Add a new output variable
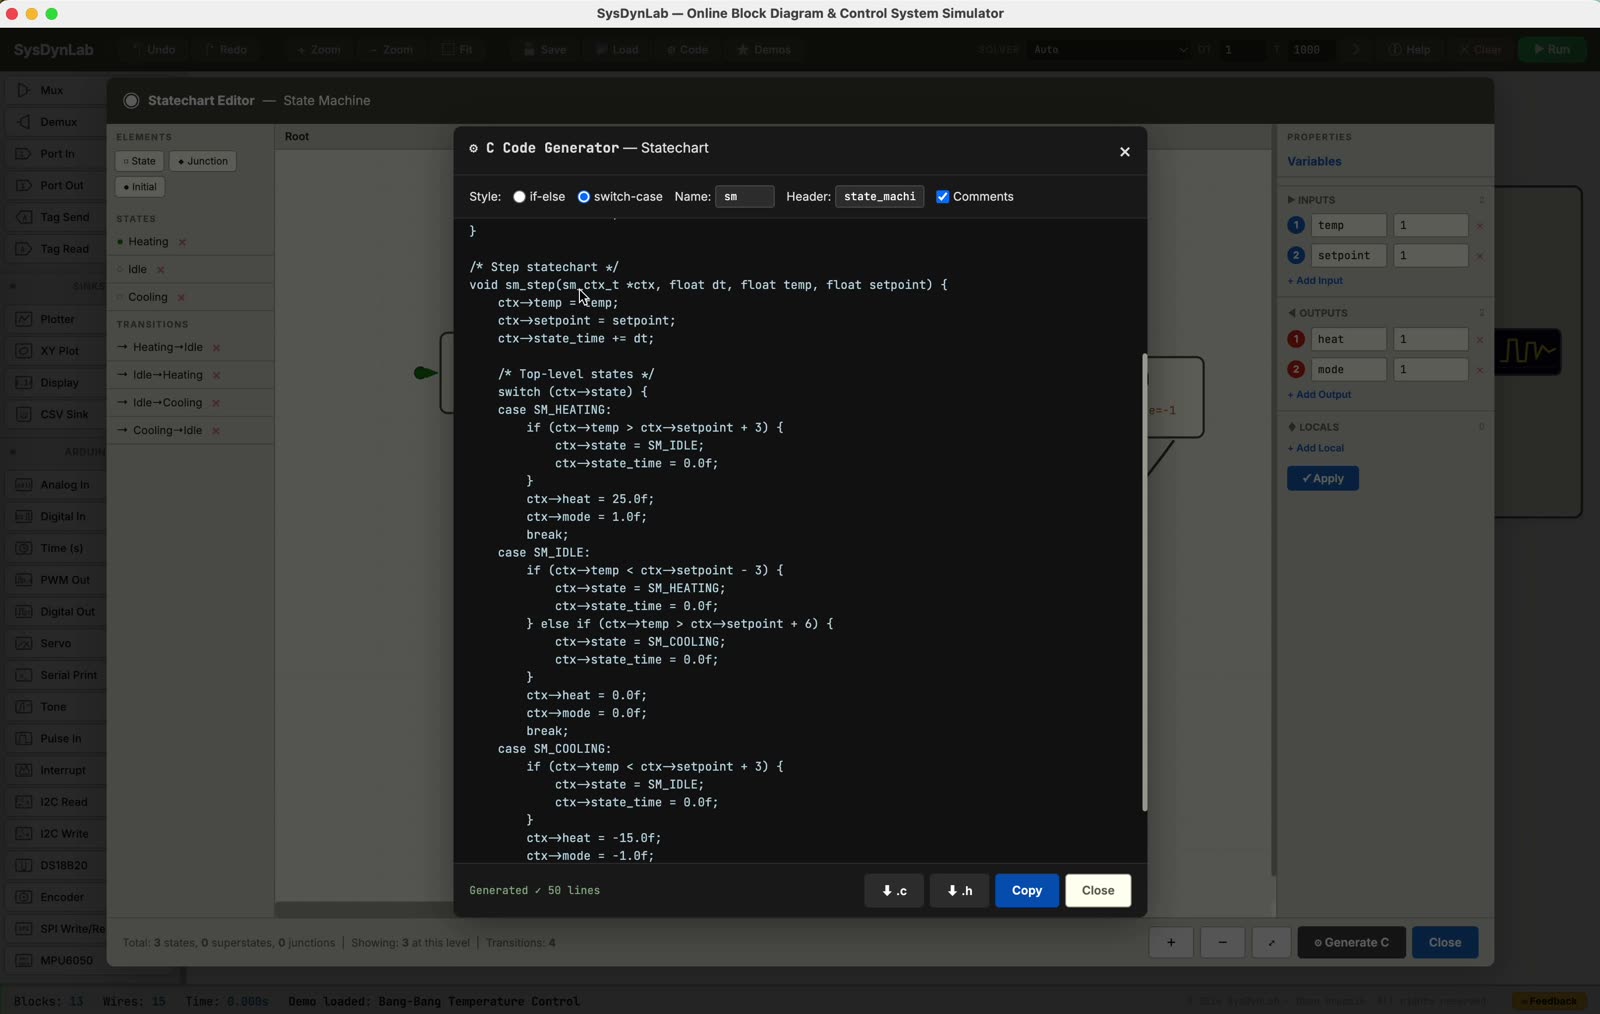1600x1014 pixels. click(x=1319, y=395)
